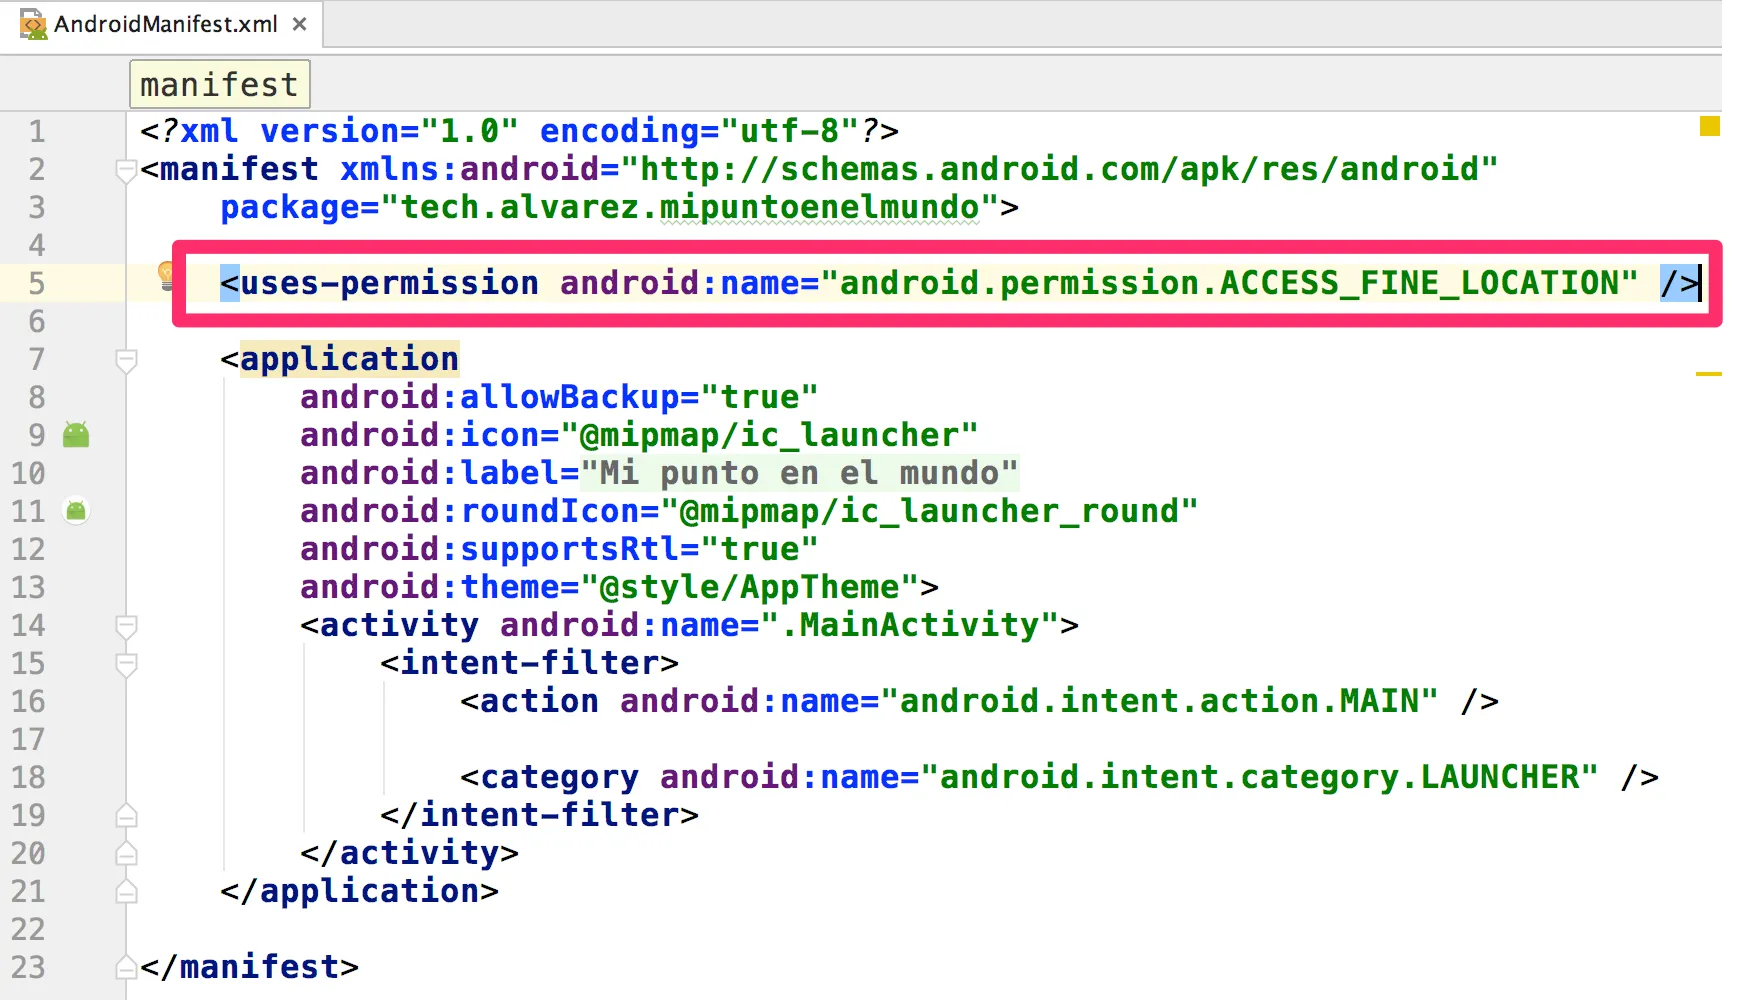
Task: Click line number 5 in the gutter
Action: pos(36,283)
